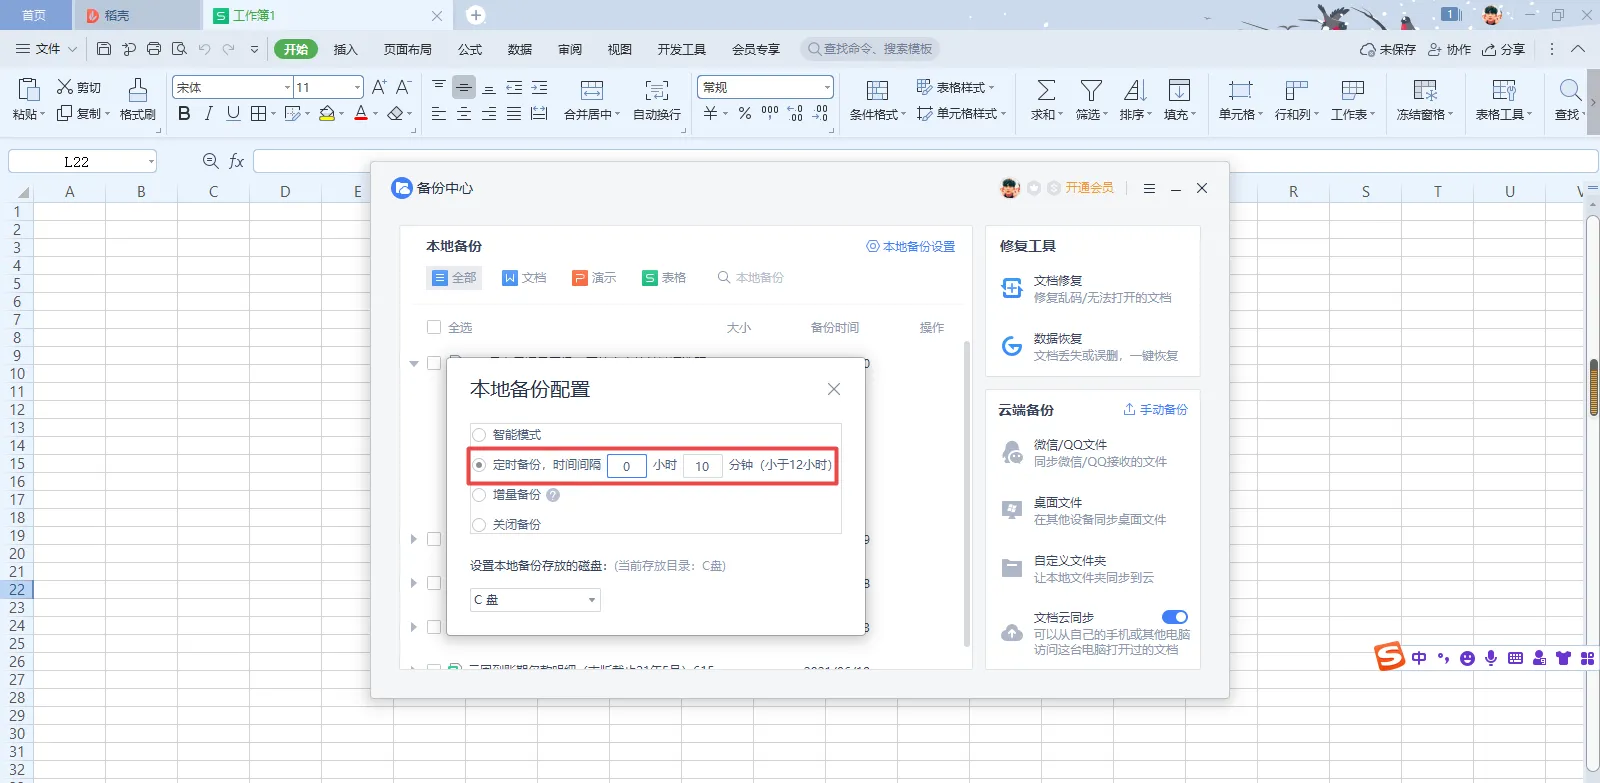
Task: Select Timed Backup (定时备份) radio button
Action: point(479,465)
